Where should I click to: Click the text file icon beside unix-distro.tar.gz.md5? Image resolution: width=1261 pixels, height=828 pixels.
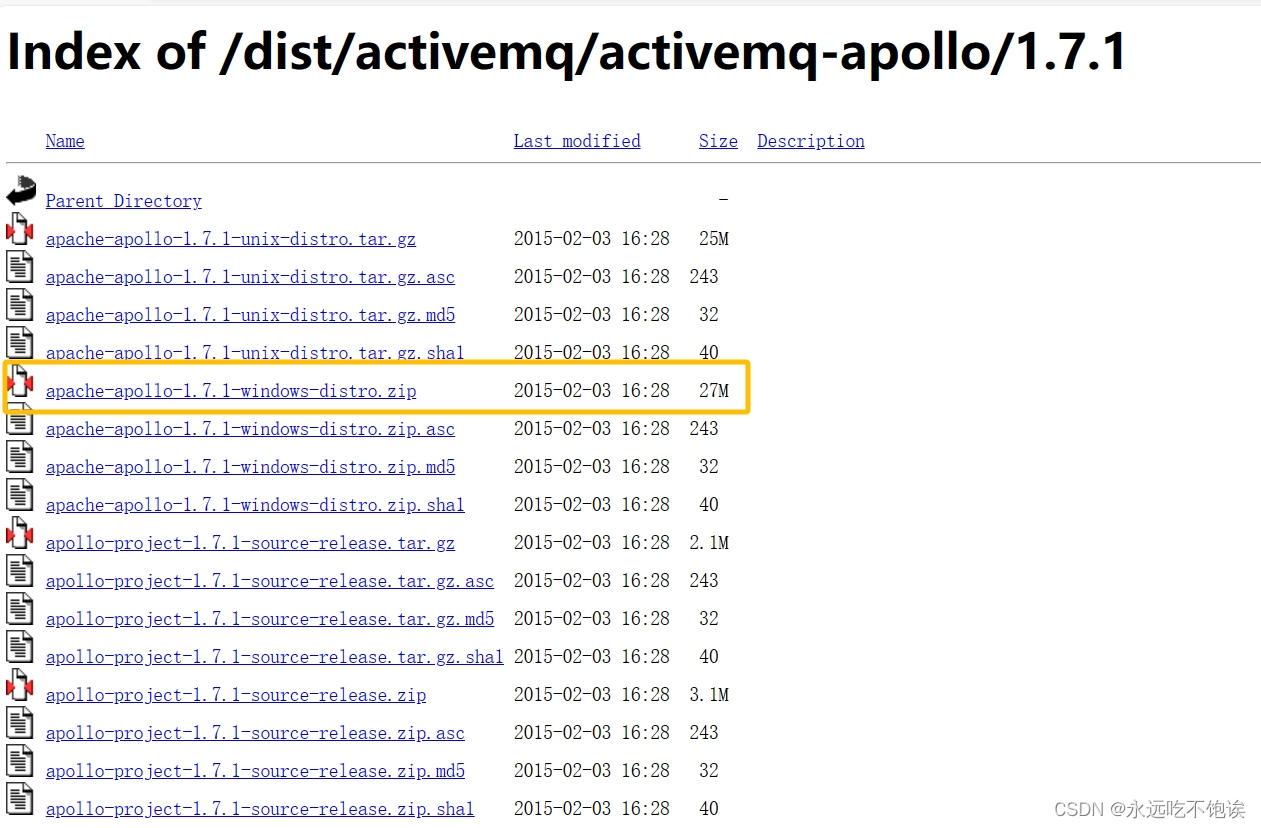[20, 305]
